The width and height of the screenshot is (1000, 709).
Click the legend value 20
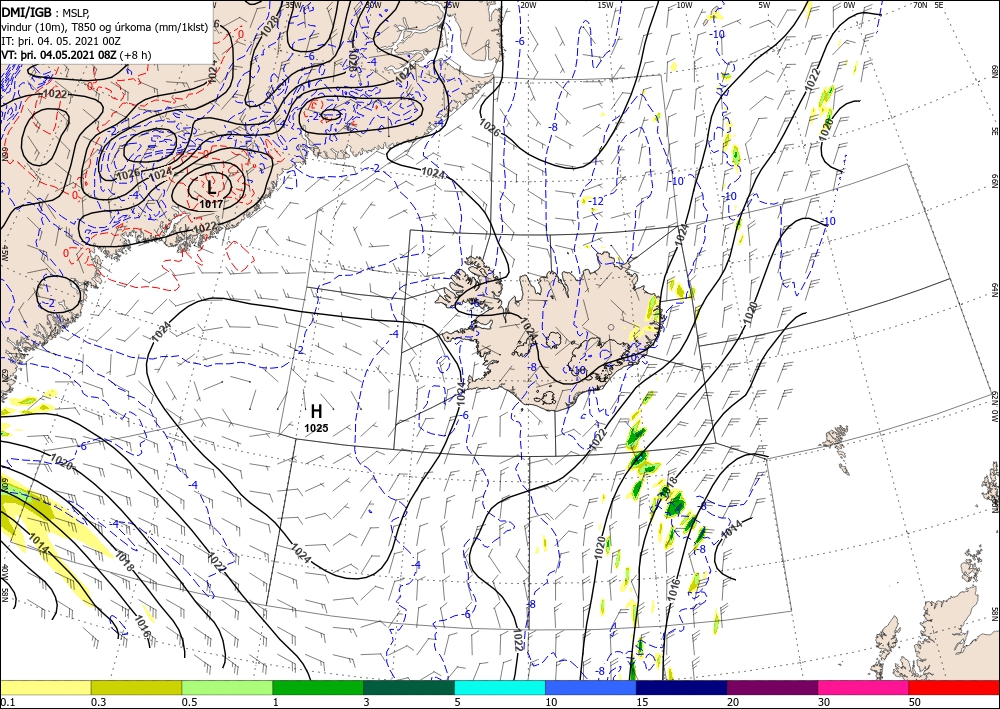[733, 702]
